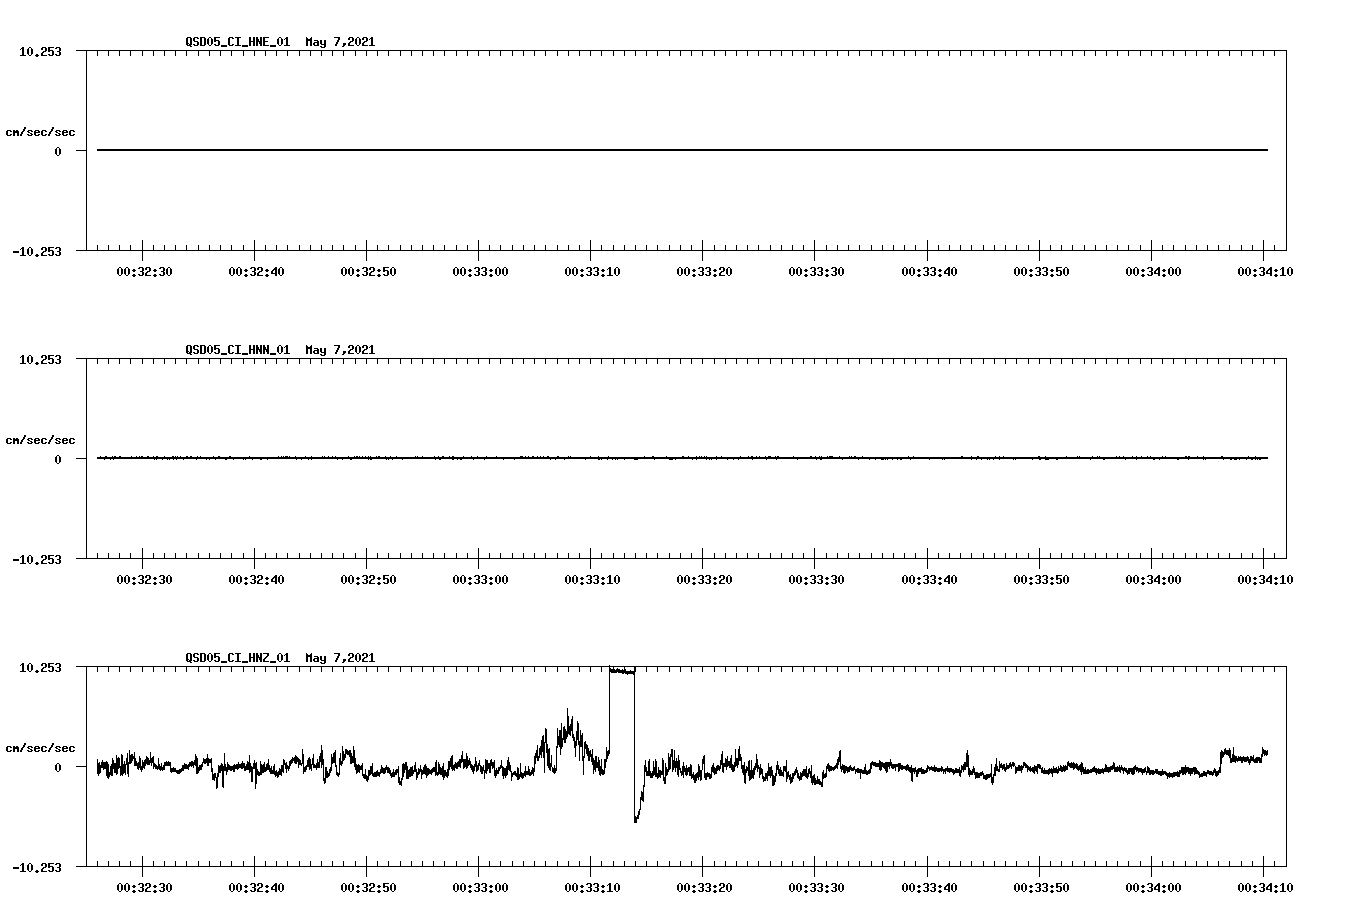This screenshot has width=1358, height=924.
Task: Click the QSD05_CI_HNZ_01 channel title
Action: point(235,659)
